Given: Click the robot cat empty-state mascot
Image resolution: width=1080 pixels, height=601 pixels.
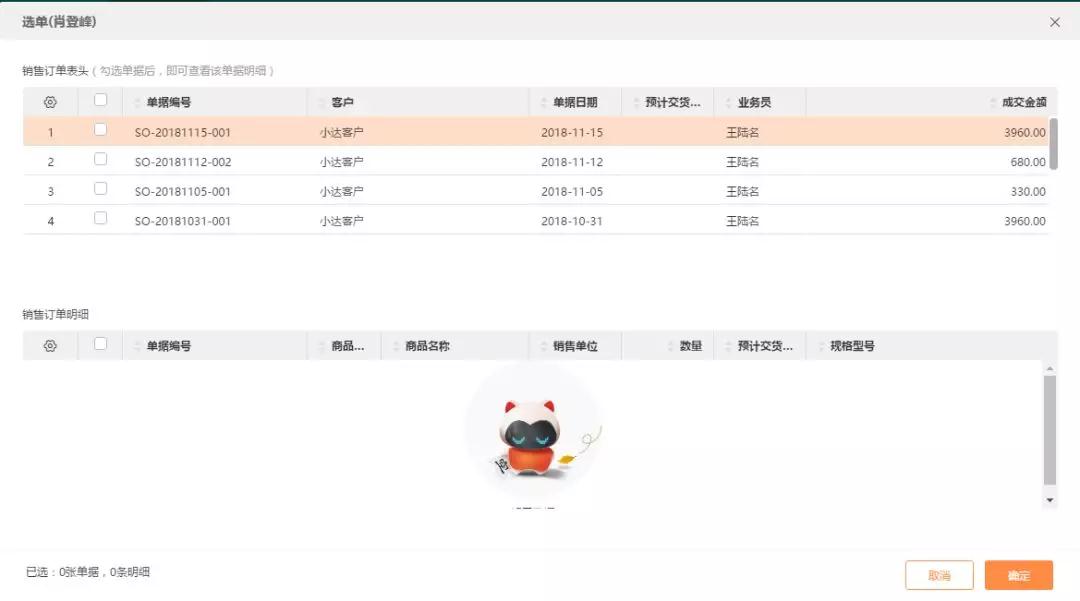Looking at the screenshot, I should (530, 437).
